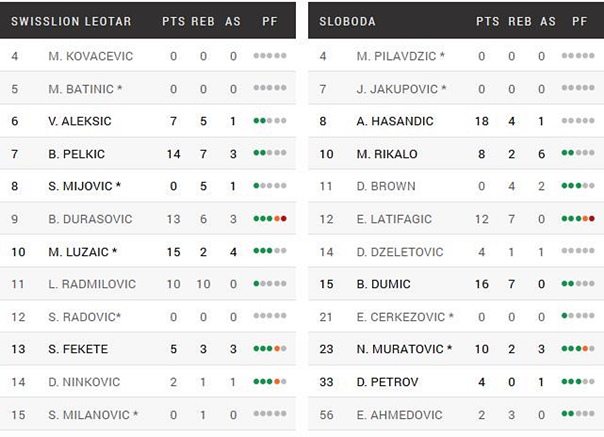Click PF header in Swisslion Leotar table

[270, 21]
